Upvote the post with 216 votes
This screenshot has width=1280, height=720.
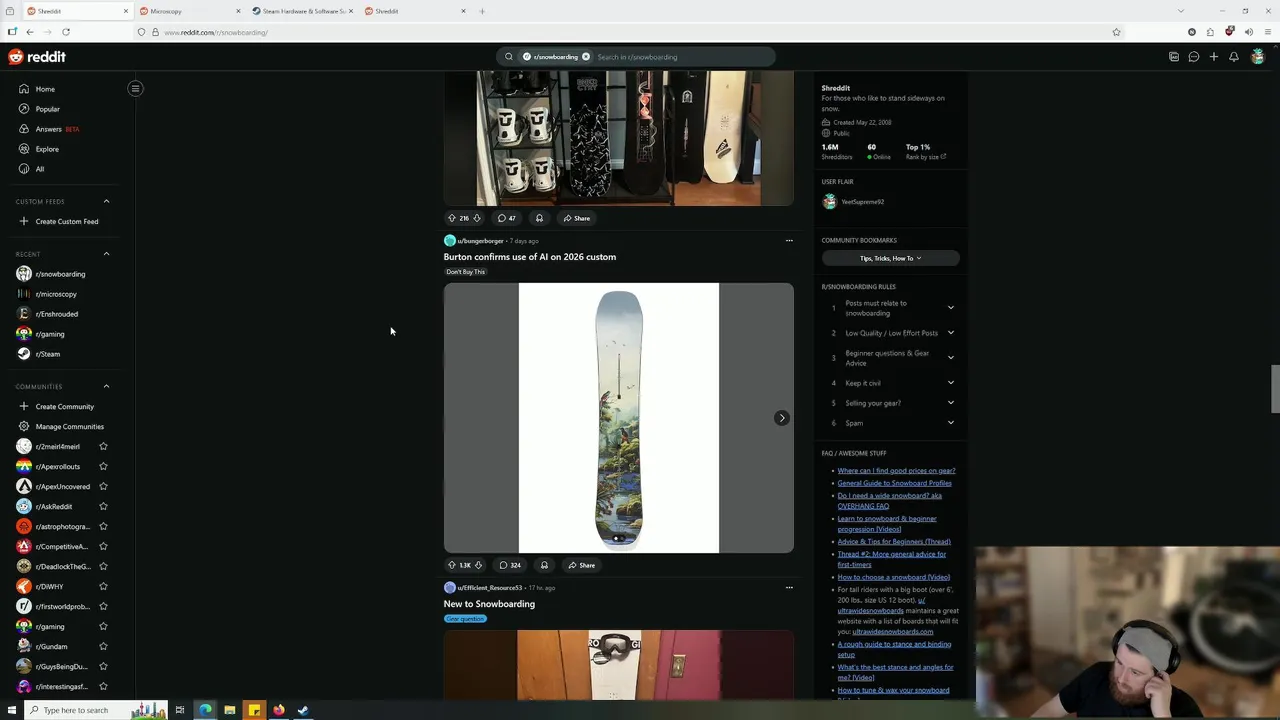[451, 218]
